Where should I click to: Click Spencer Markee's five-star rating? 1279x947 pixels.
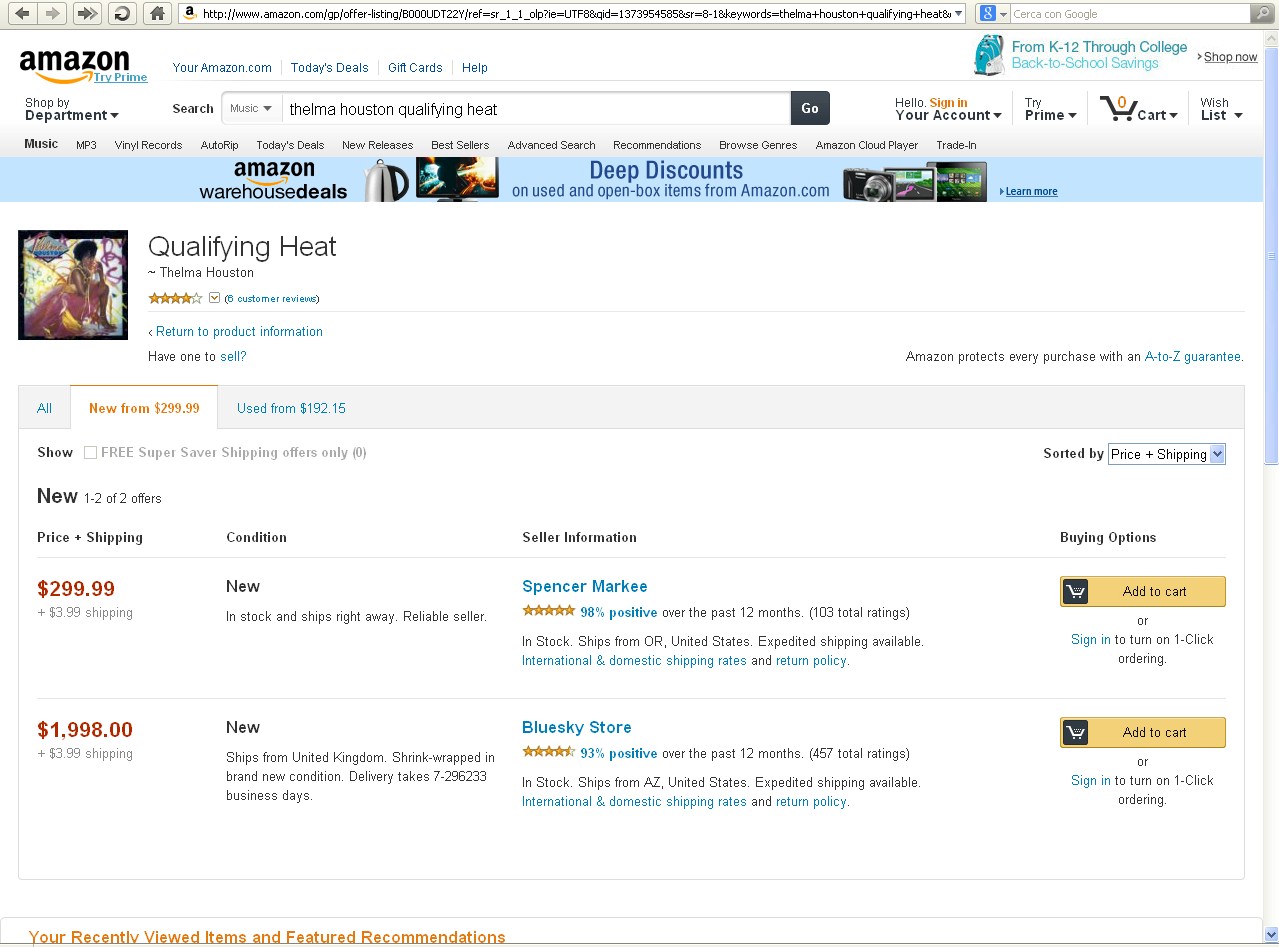(548, 611)
